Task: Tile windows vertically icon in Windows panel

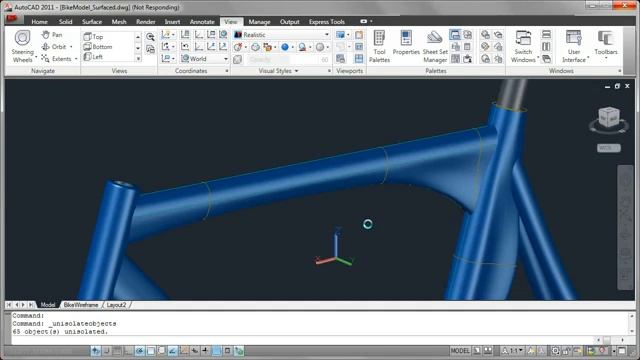Action: point(546,47)
